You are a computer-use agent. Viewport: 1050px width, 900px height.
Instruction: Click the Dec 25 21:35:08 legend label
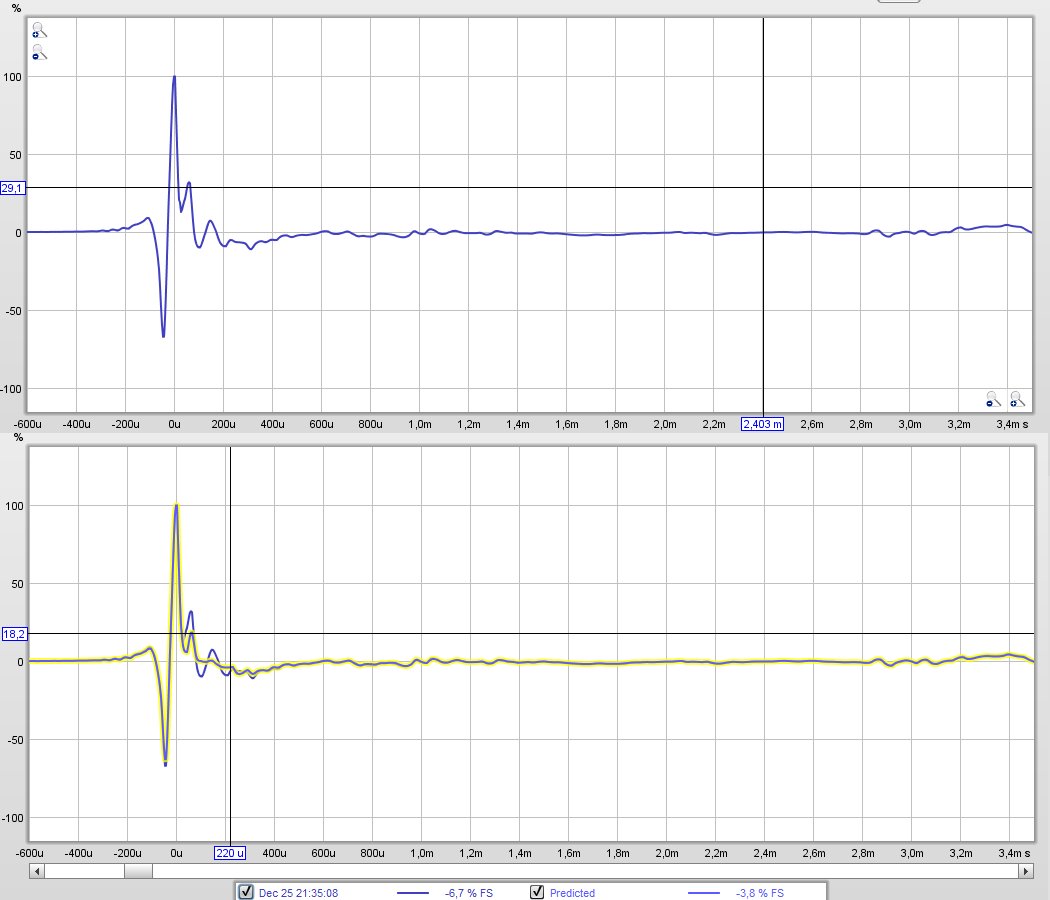[298, 893]
